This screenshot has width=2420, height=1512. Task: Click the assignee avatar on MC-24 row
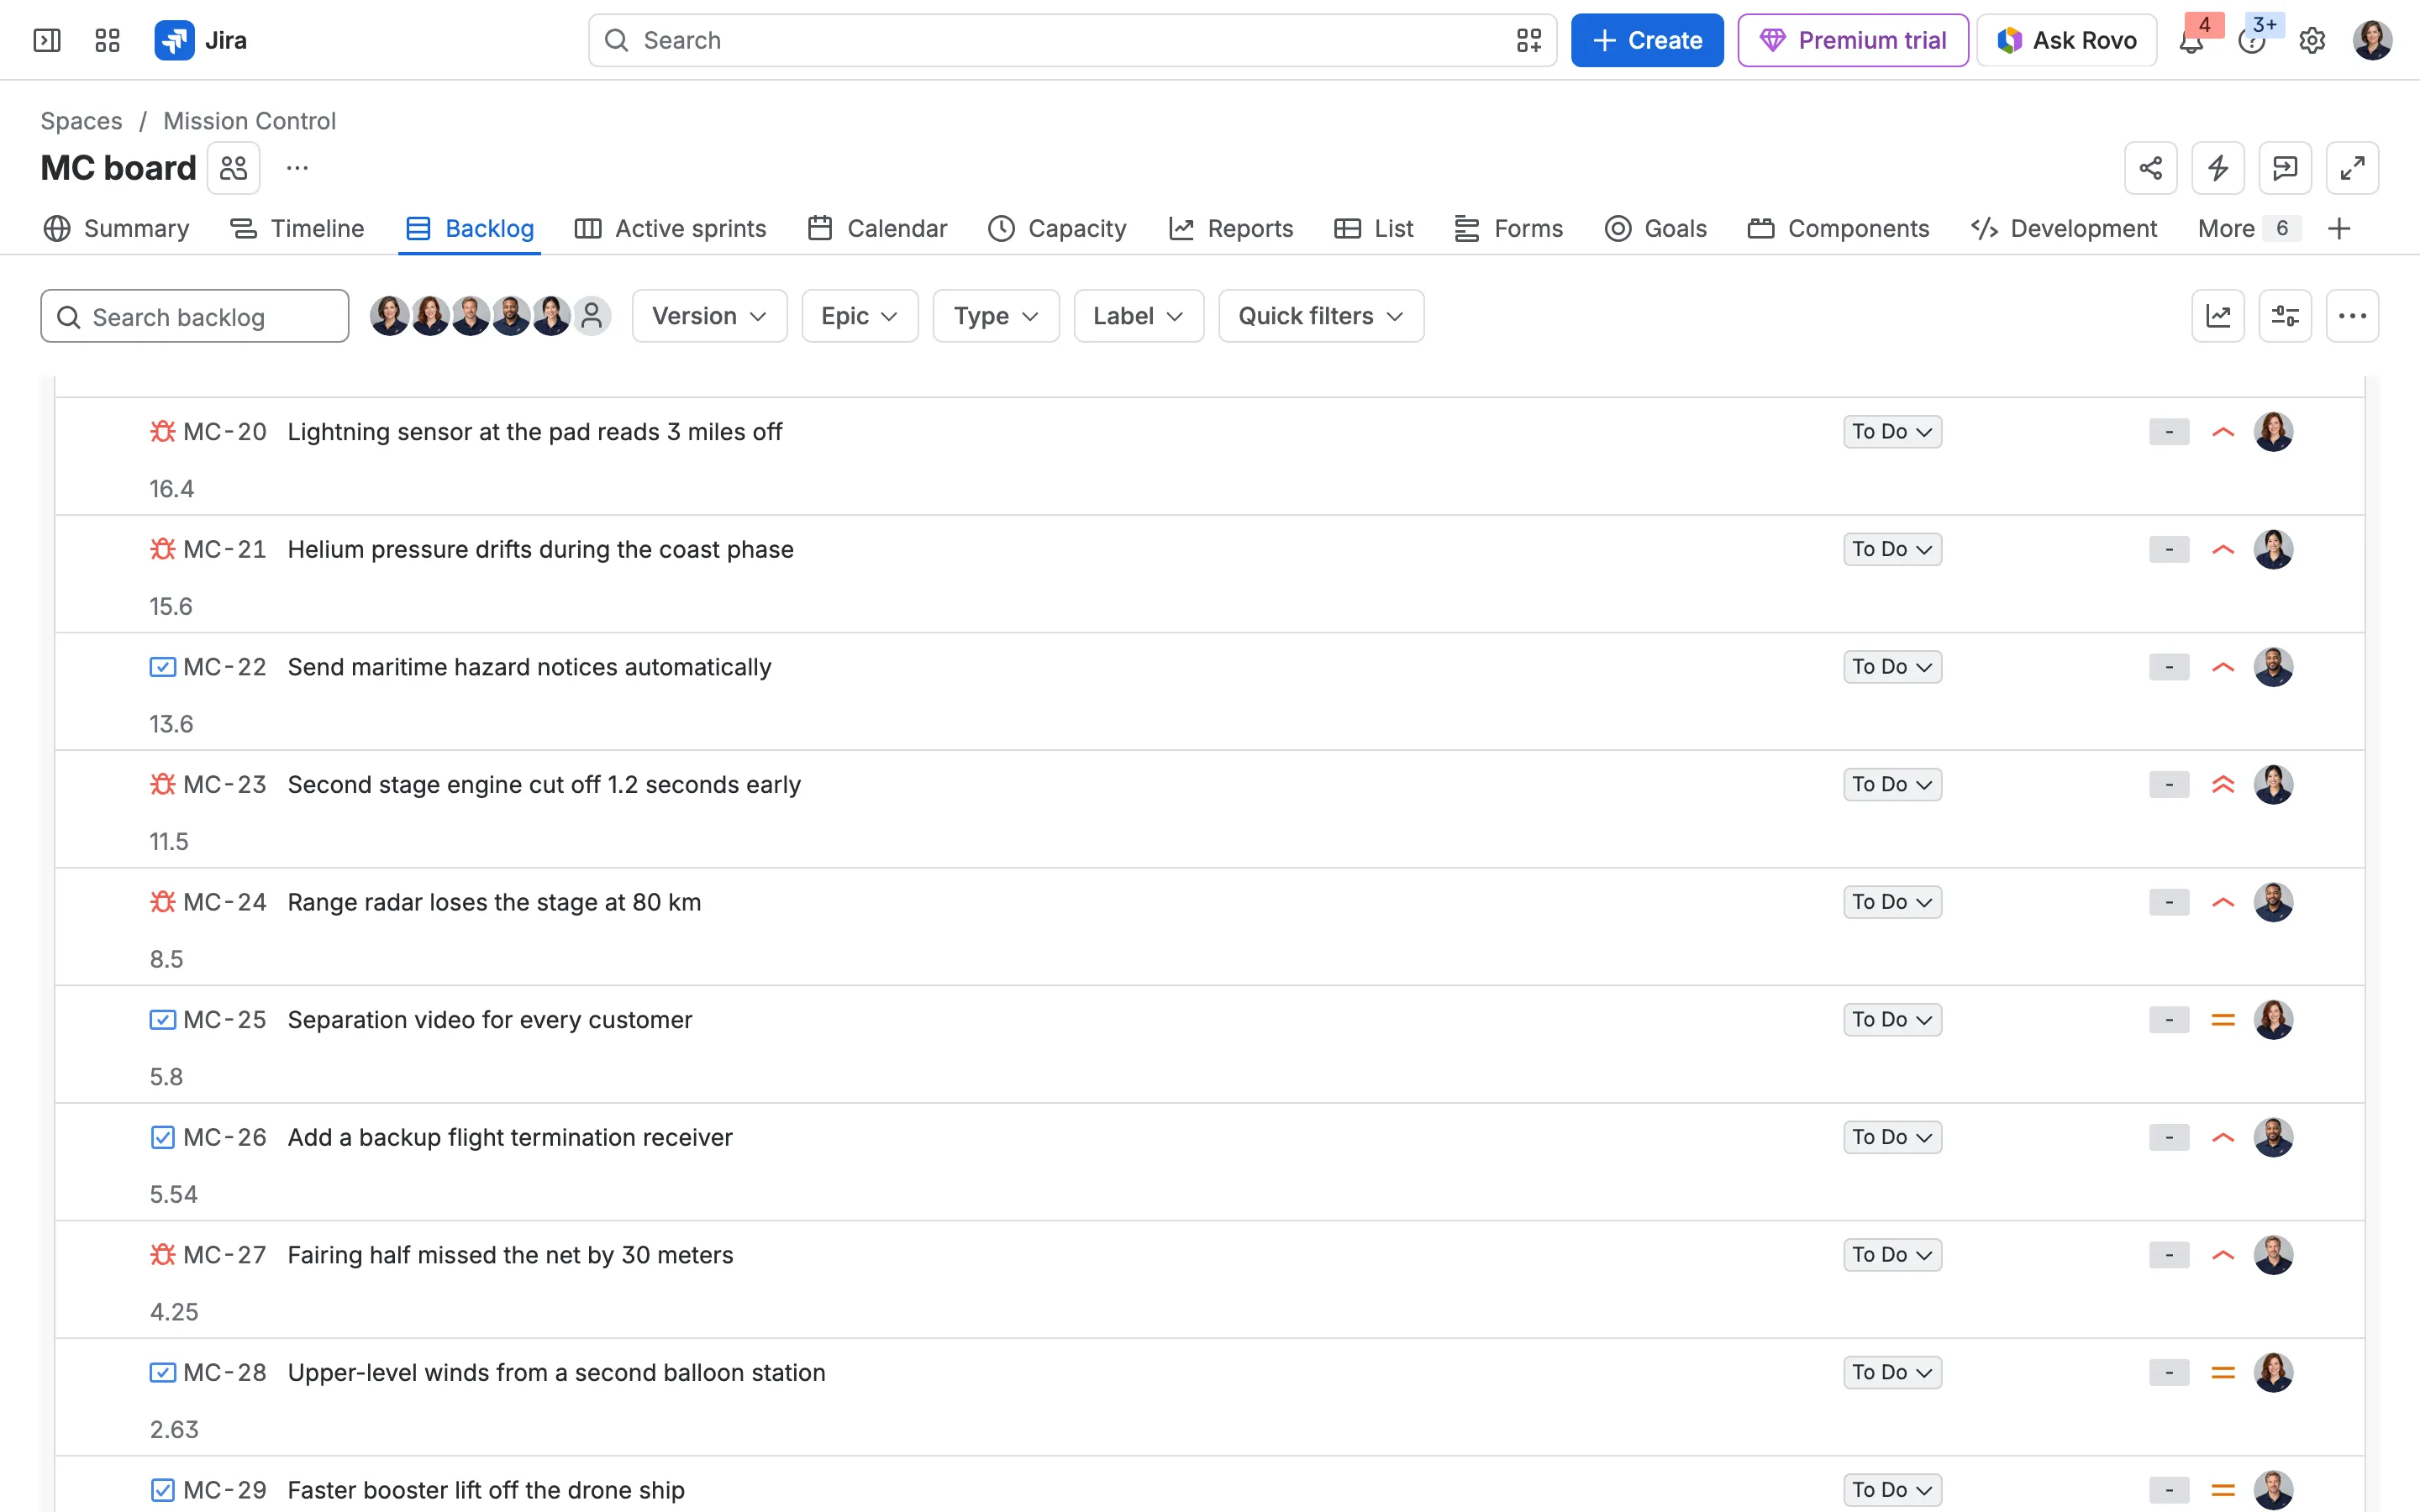2273,902
